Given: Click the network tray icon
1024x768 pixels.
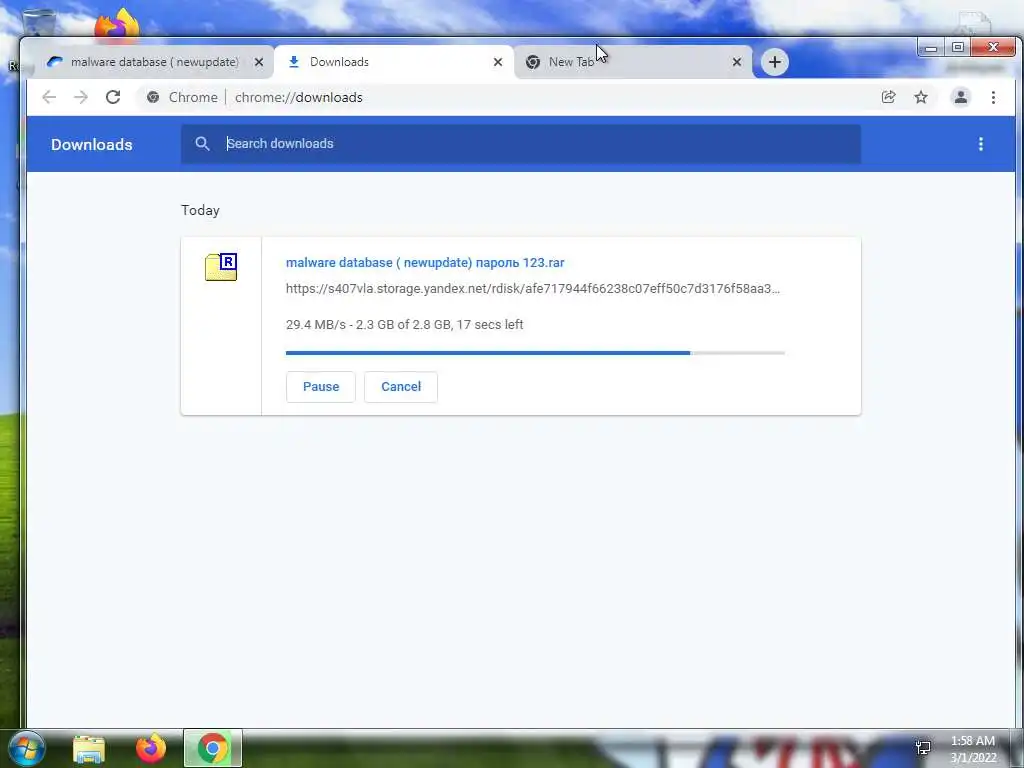Looking at the screenshot, I should (923, 748).
